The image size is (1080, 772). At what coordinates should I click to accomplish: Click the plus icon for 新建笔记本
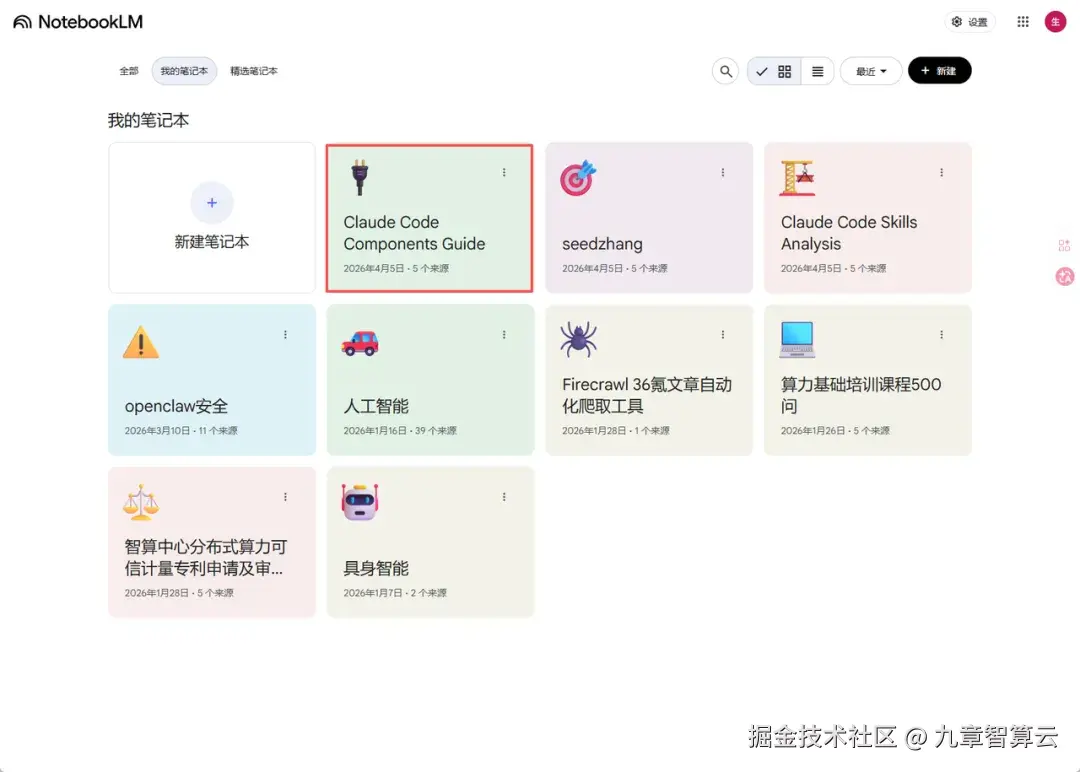tap(211, 202)
